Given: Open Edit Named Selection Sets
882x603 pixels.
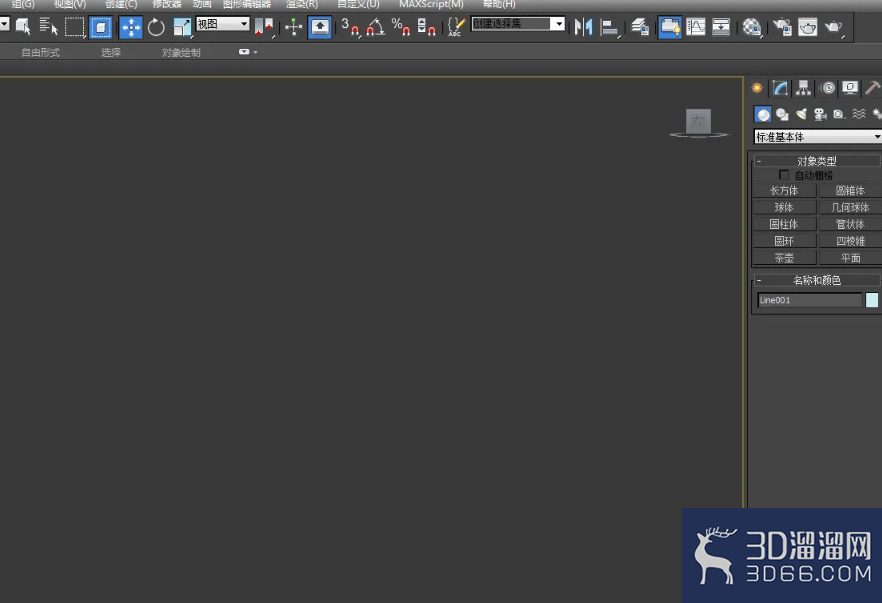Looking at the screenshot, I should [x=456, y=26].
